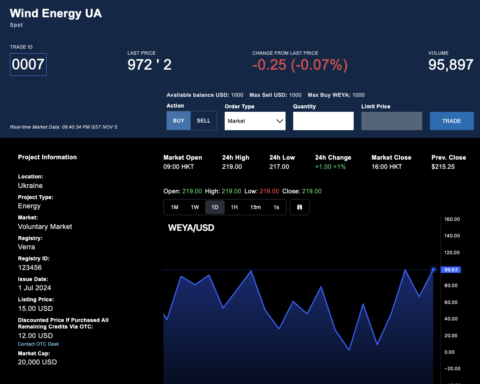Click the Listing Price 15.00 USD value
This screenshot has width=480, height=384.
[35, 309]
